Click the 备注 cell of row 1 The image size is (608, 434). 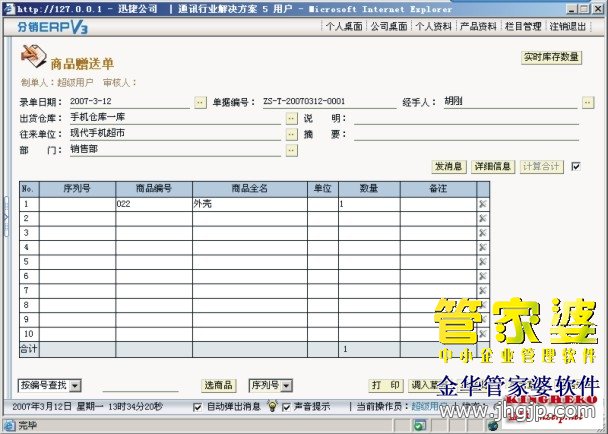[438, 204]
